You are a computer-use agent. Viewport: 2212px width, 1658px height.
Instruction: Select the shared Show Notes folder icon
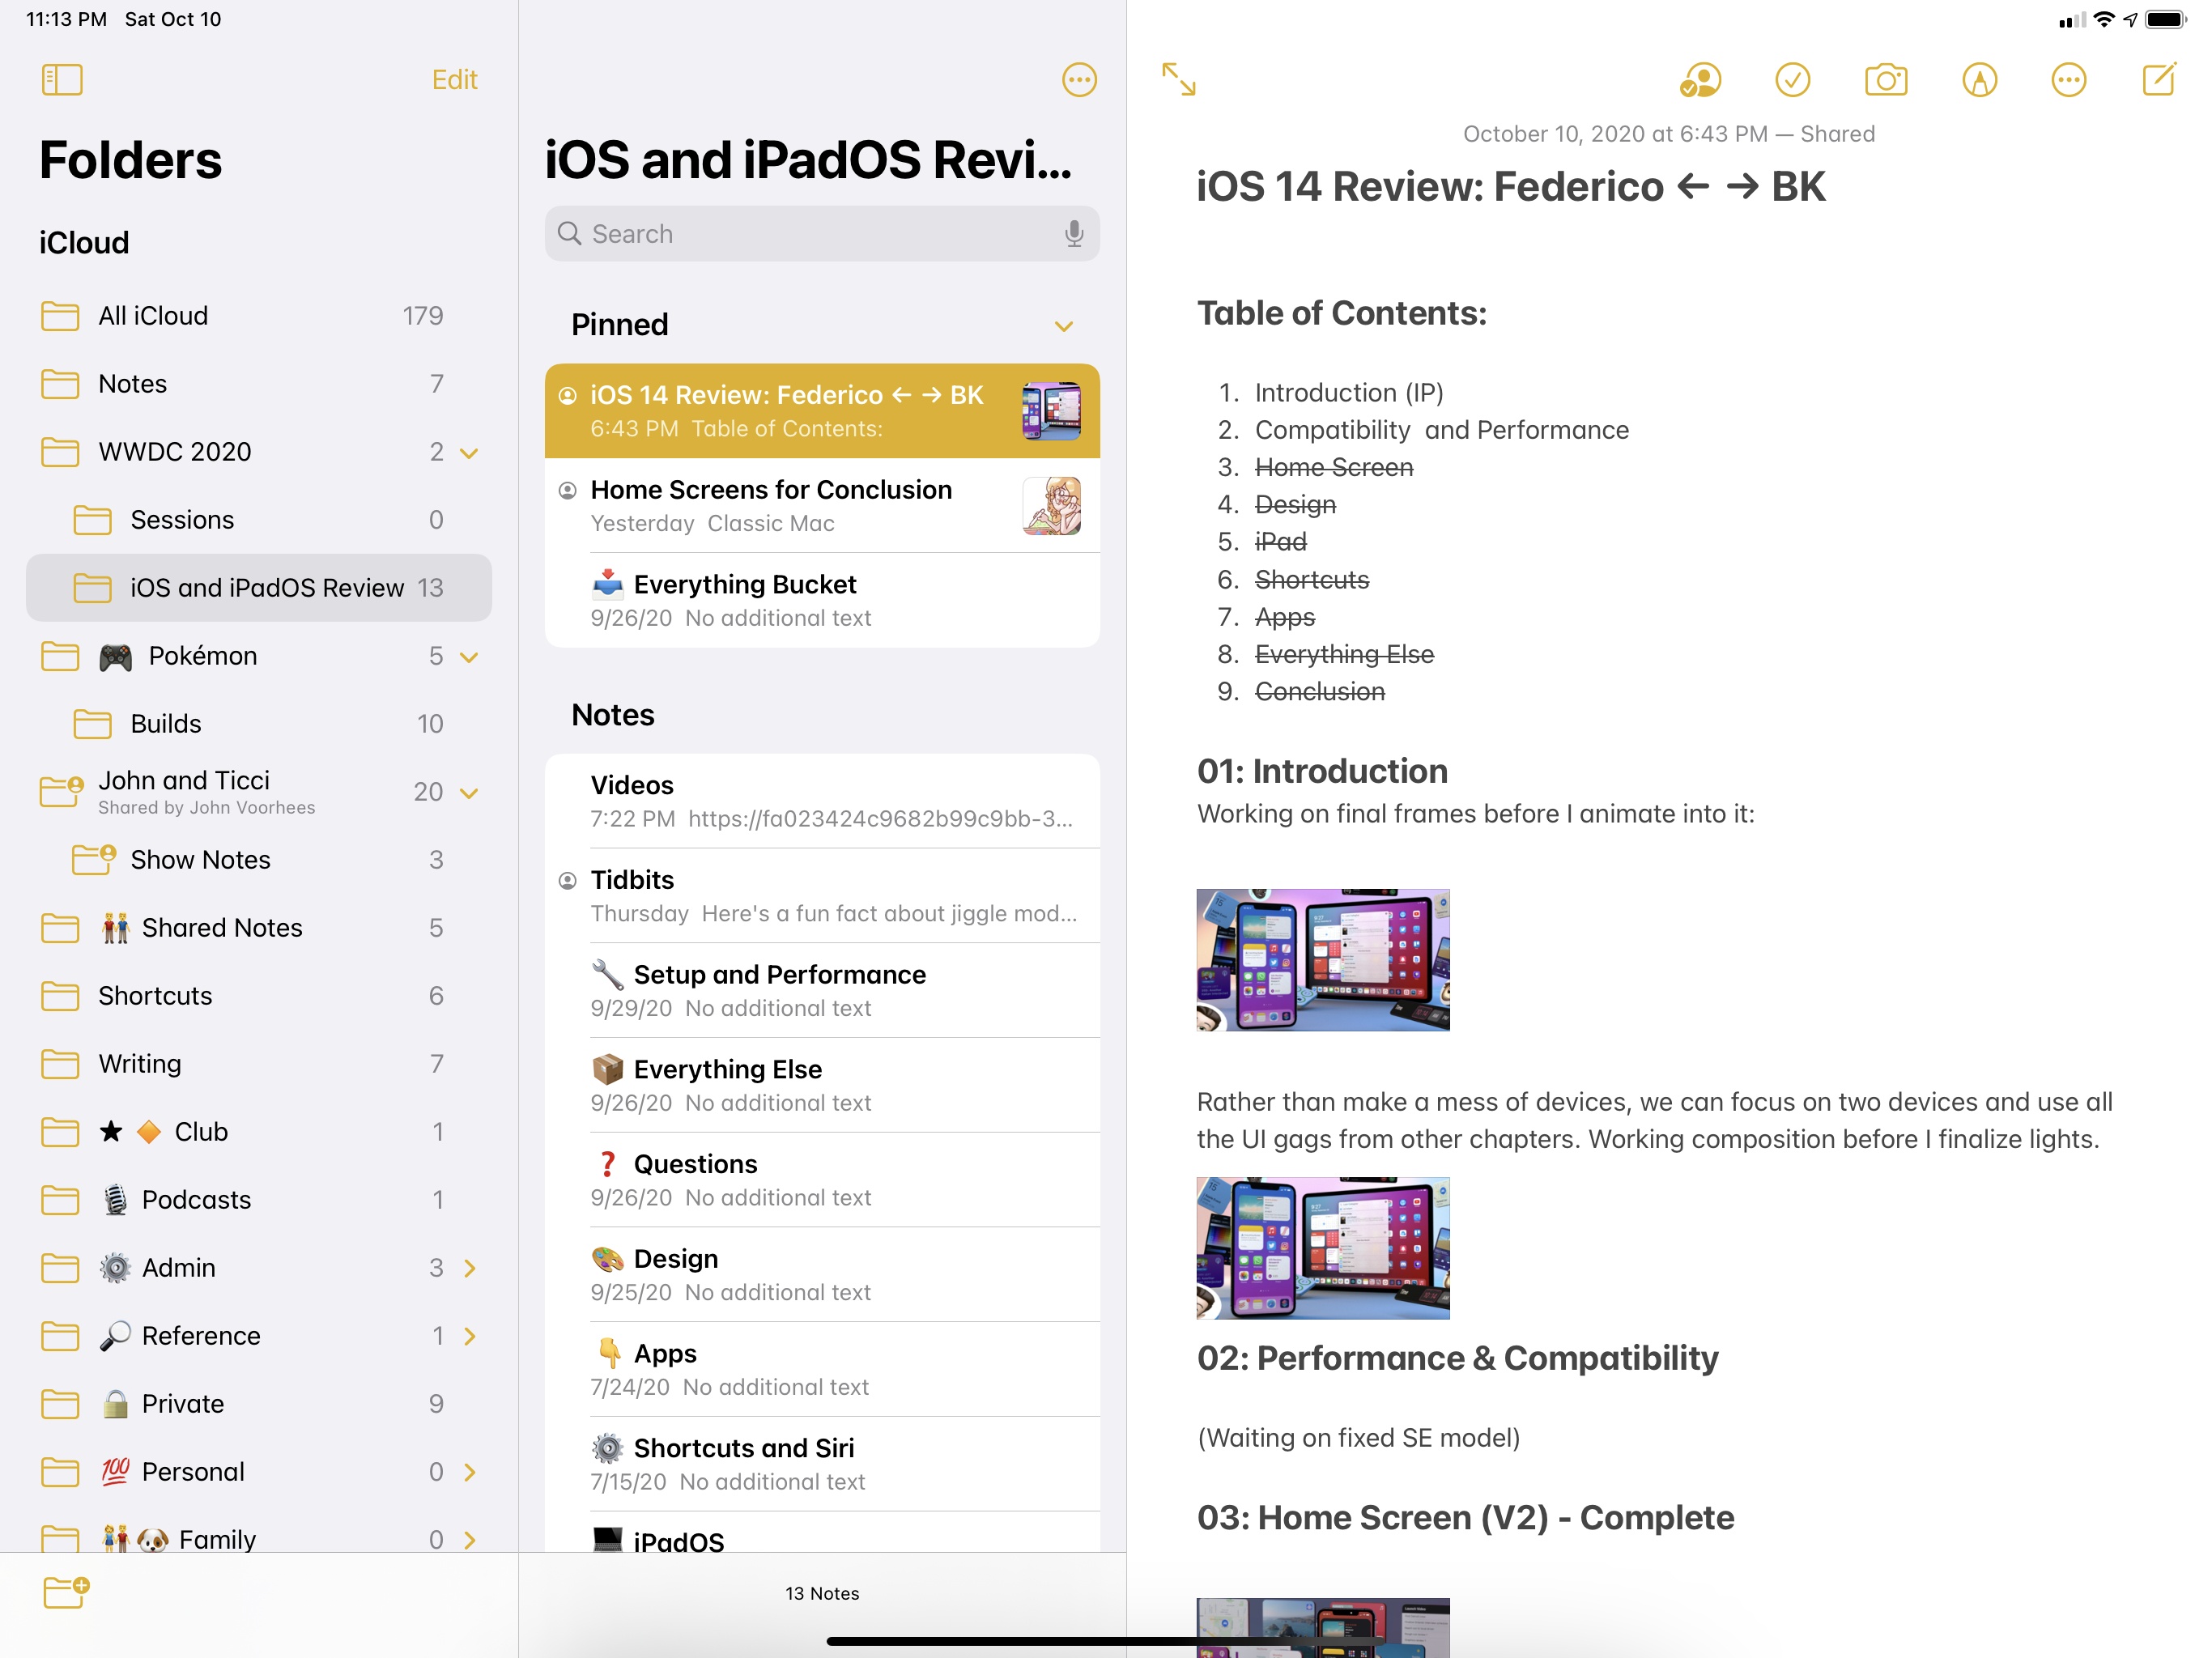coord(94,859)
